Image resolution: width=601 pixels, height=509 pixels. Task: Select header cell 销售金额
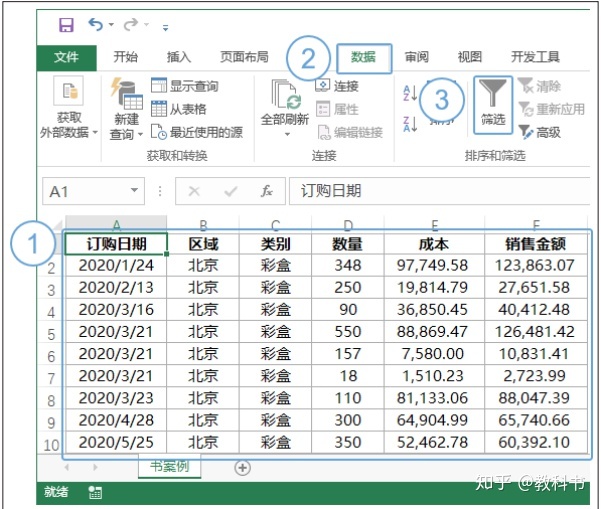[535, 244]
